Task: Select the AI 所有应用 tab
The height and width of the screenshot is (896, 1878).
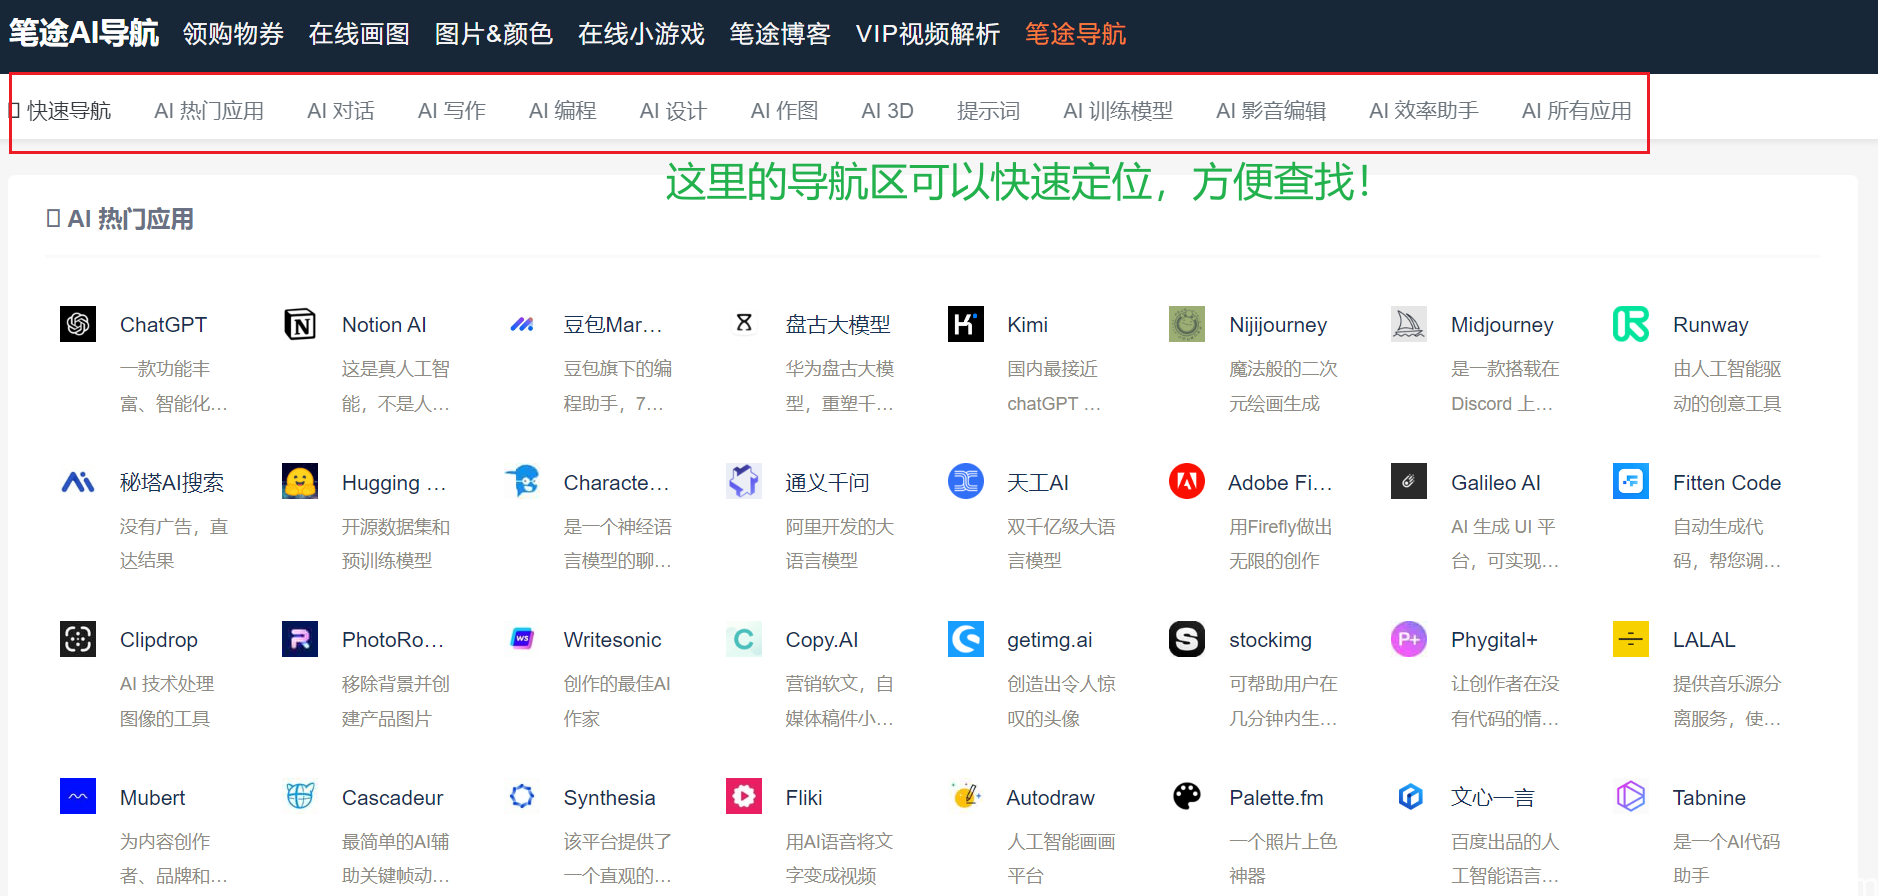Action: tap(1576, 111)
